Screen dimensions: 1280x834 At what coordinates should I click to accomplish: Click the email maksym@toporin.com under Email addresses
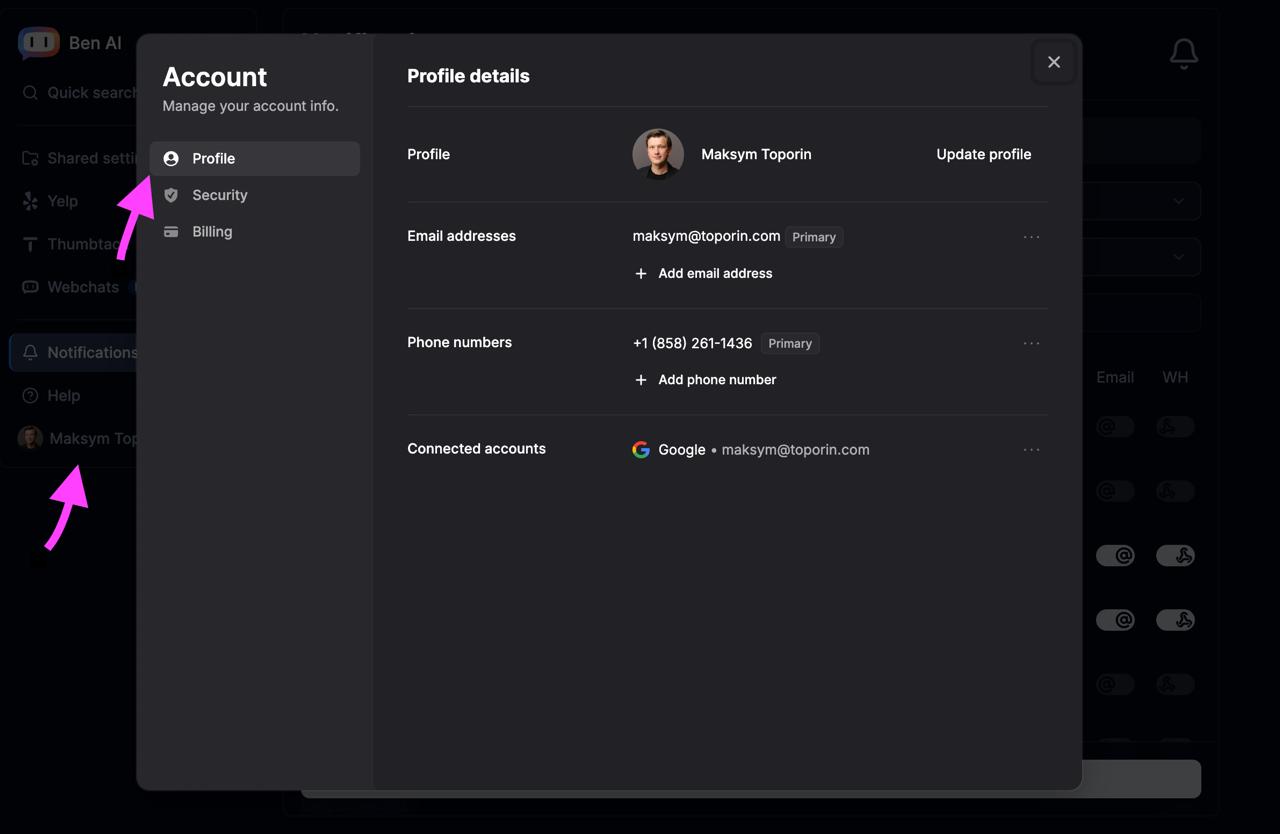706,236
